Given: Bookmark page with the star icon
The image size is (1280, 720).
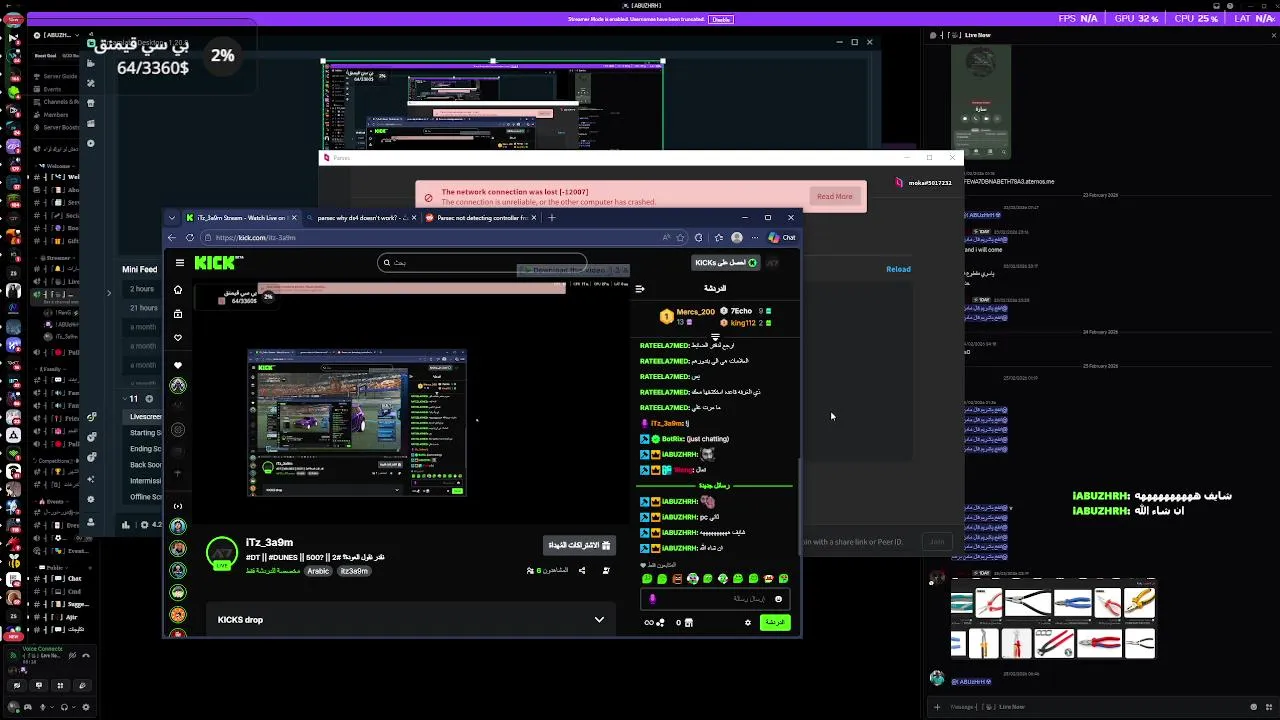Looking at the screenshot, I should 681,238.
